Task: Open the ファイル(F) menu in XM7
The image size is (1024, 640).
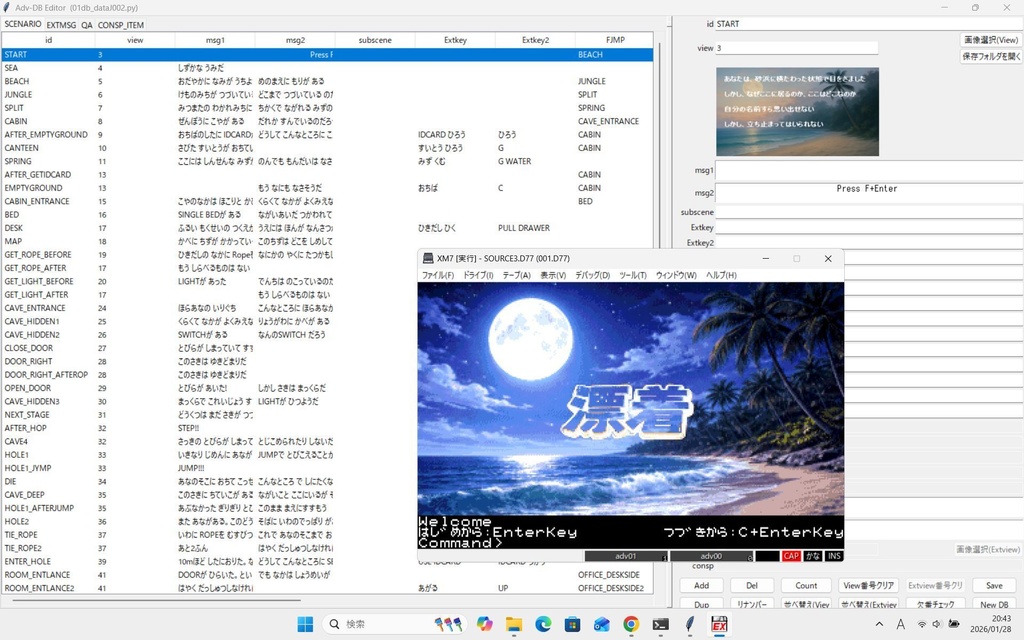Action: (438, 276)
